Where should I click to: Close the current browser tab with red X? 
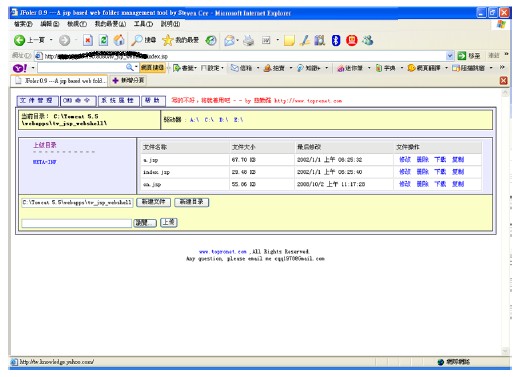point(503,80)
